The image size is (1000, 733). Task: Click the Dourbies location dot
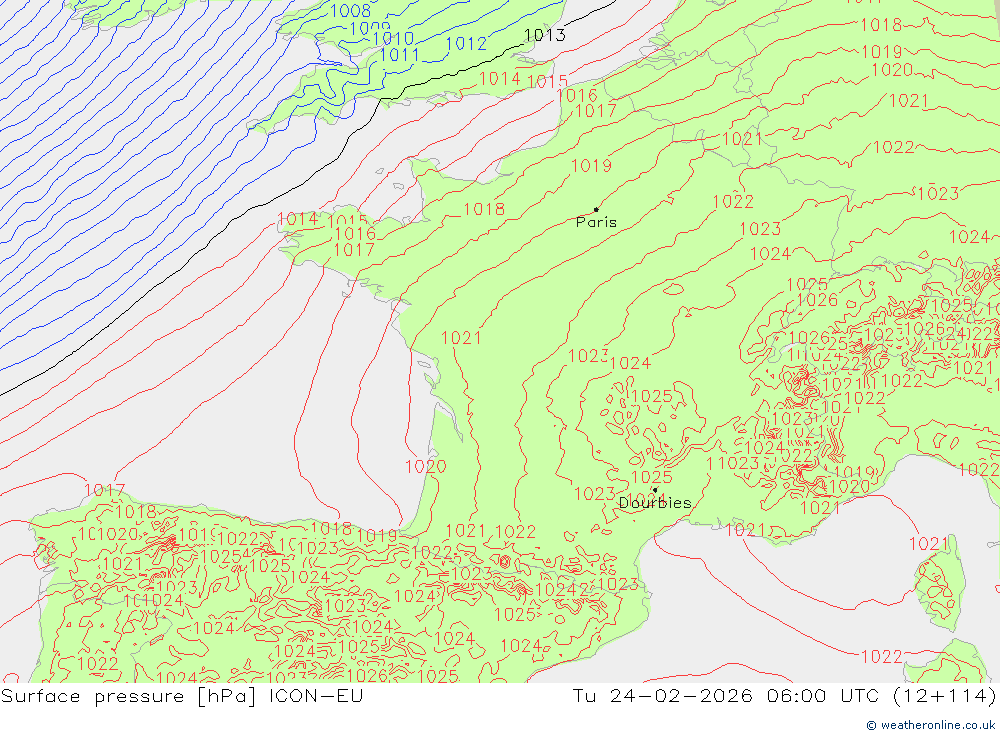tap(655, 491)
